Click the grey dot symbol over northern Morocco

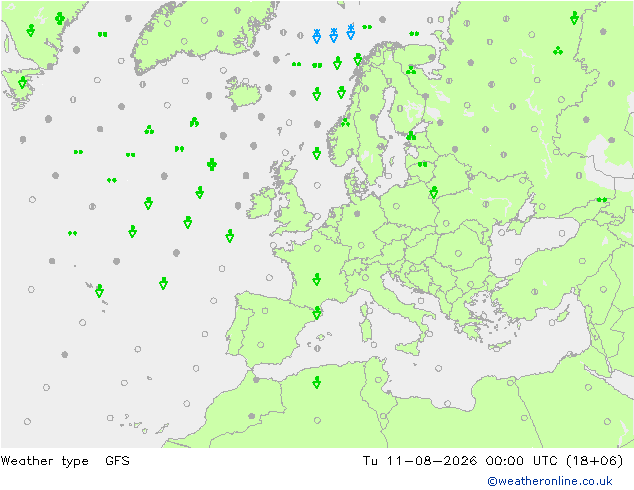point(256,380)
